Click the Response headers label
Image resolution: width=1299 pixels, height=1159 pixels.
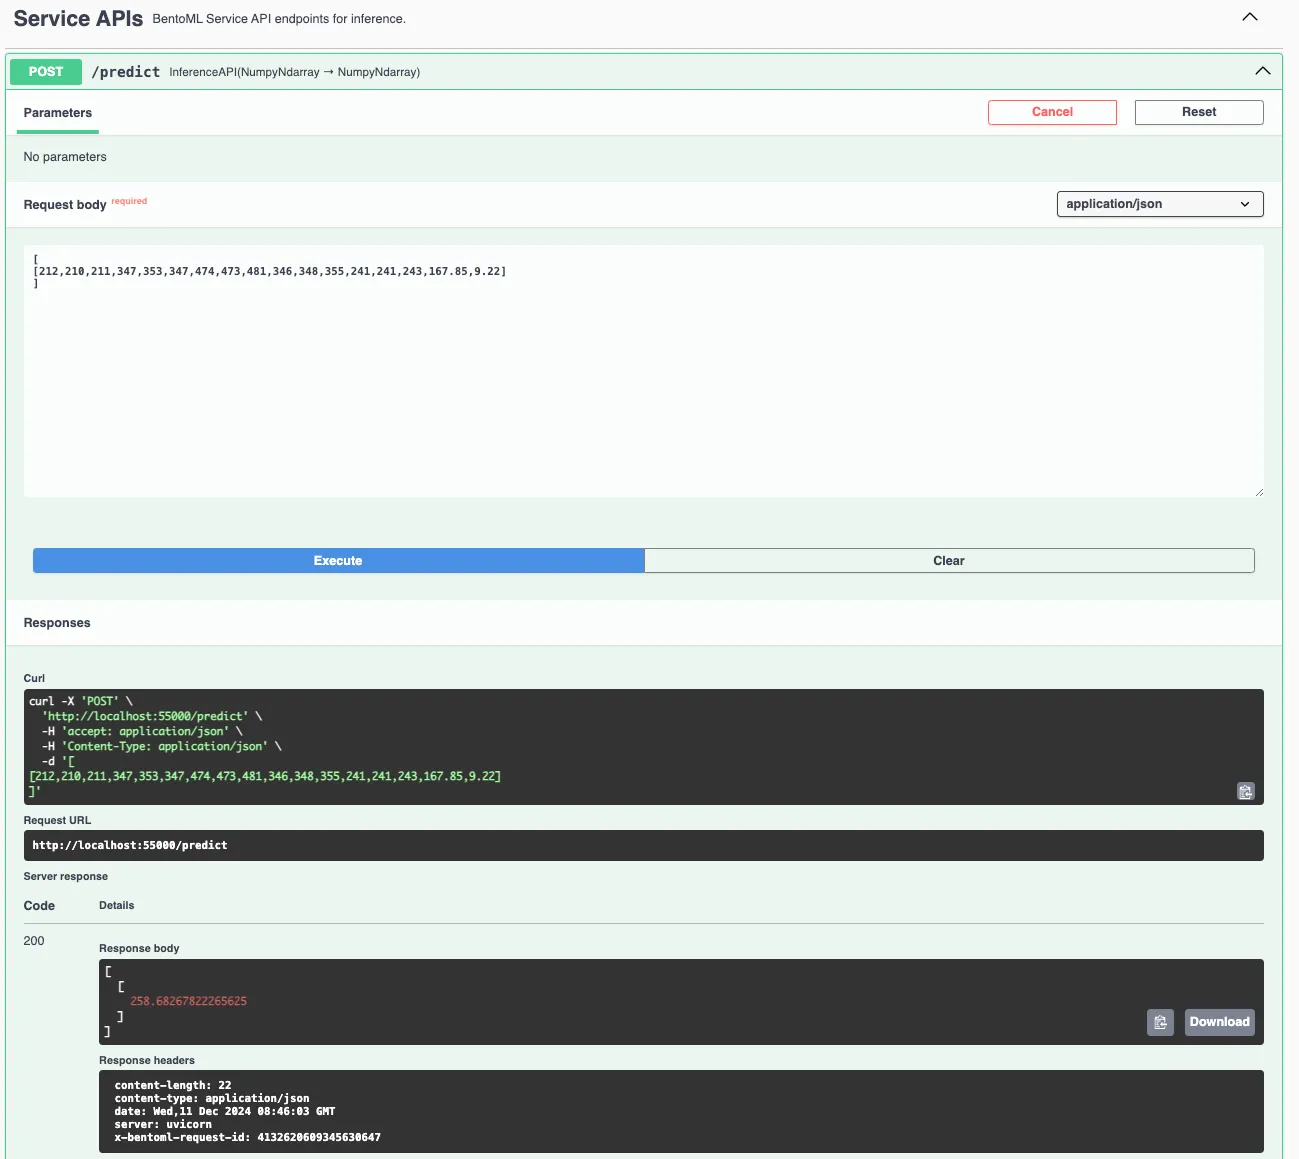pos(147,1061)
